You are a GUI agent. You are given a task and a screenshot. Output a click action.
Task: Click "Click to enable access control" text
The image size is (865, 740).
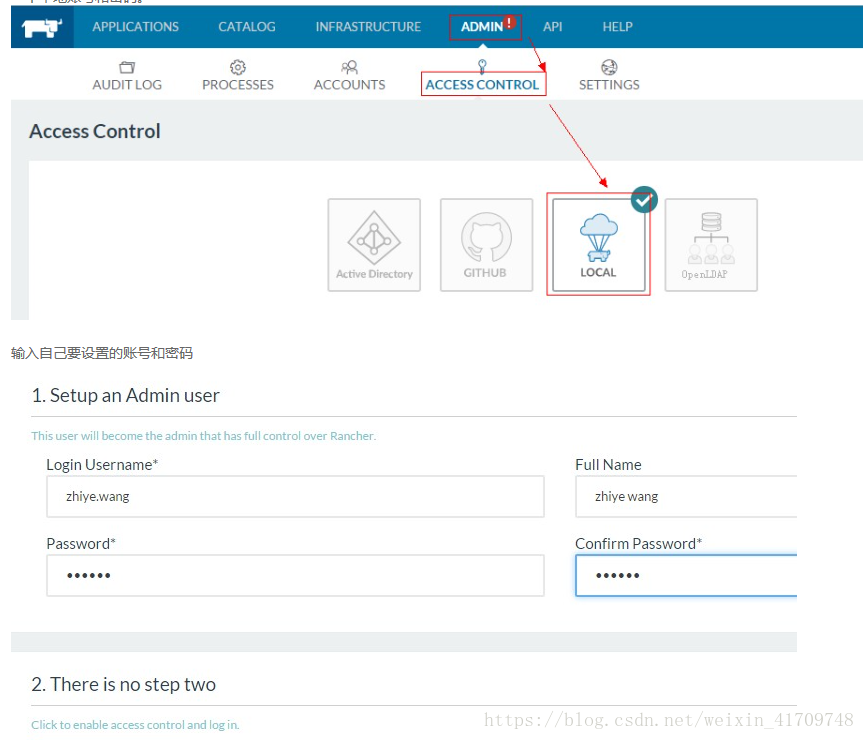coord(135,725)
